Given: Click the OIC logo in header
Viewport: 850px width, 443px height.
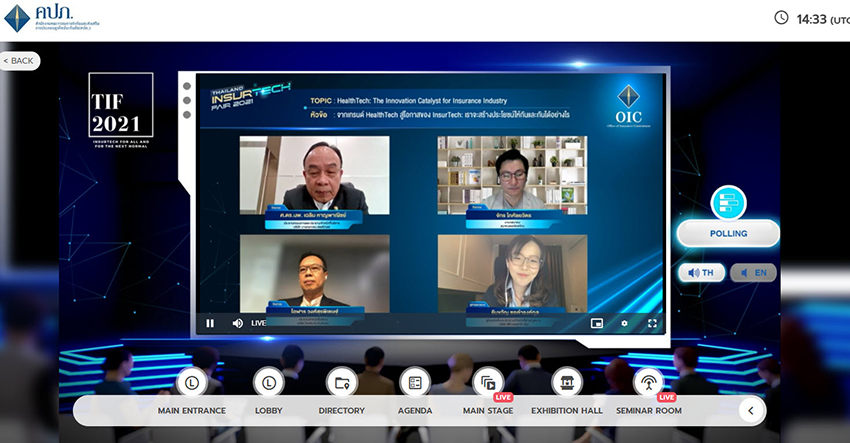Looking at the screenshot, I should click(52, 20).
